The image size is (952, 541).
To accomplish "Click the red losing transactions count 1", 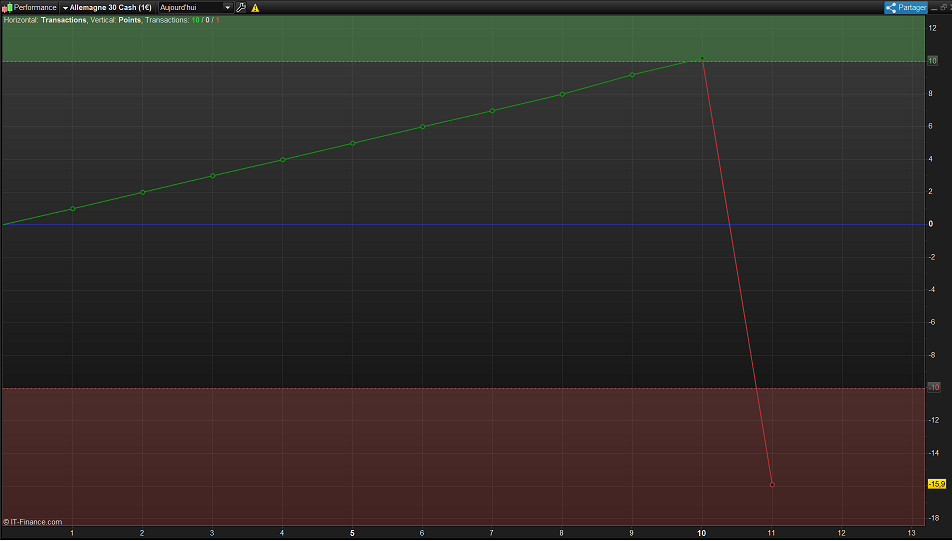I will point(217,20).
